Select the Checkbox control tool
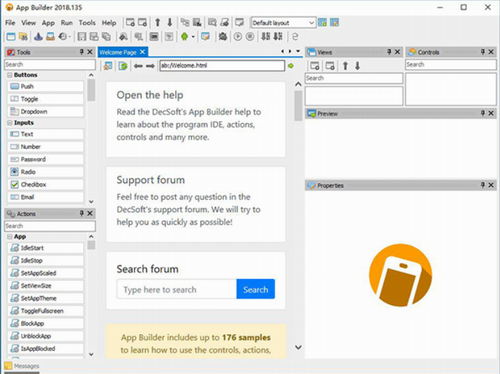This screenshot has width=500, height=374. click(x=45, y=184)
